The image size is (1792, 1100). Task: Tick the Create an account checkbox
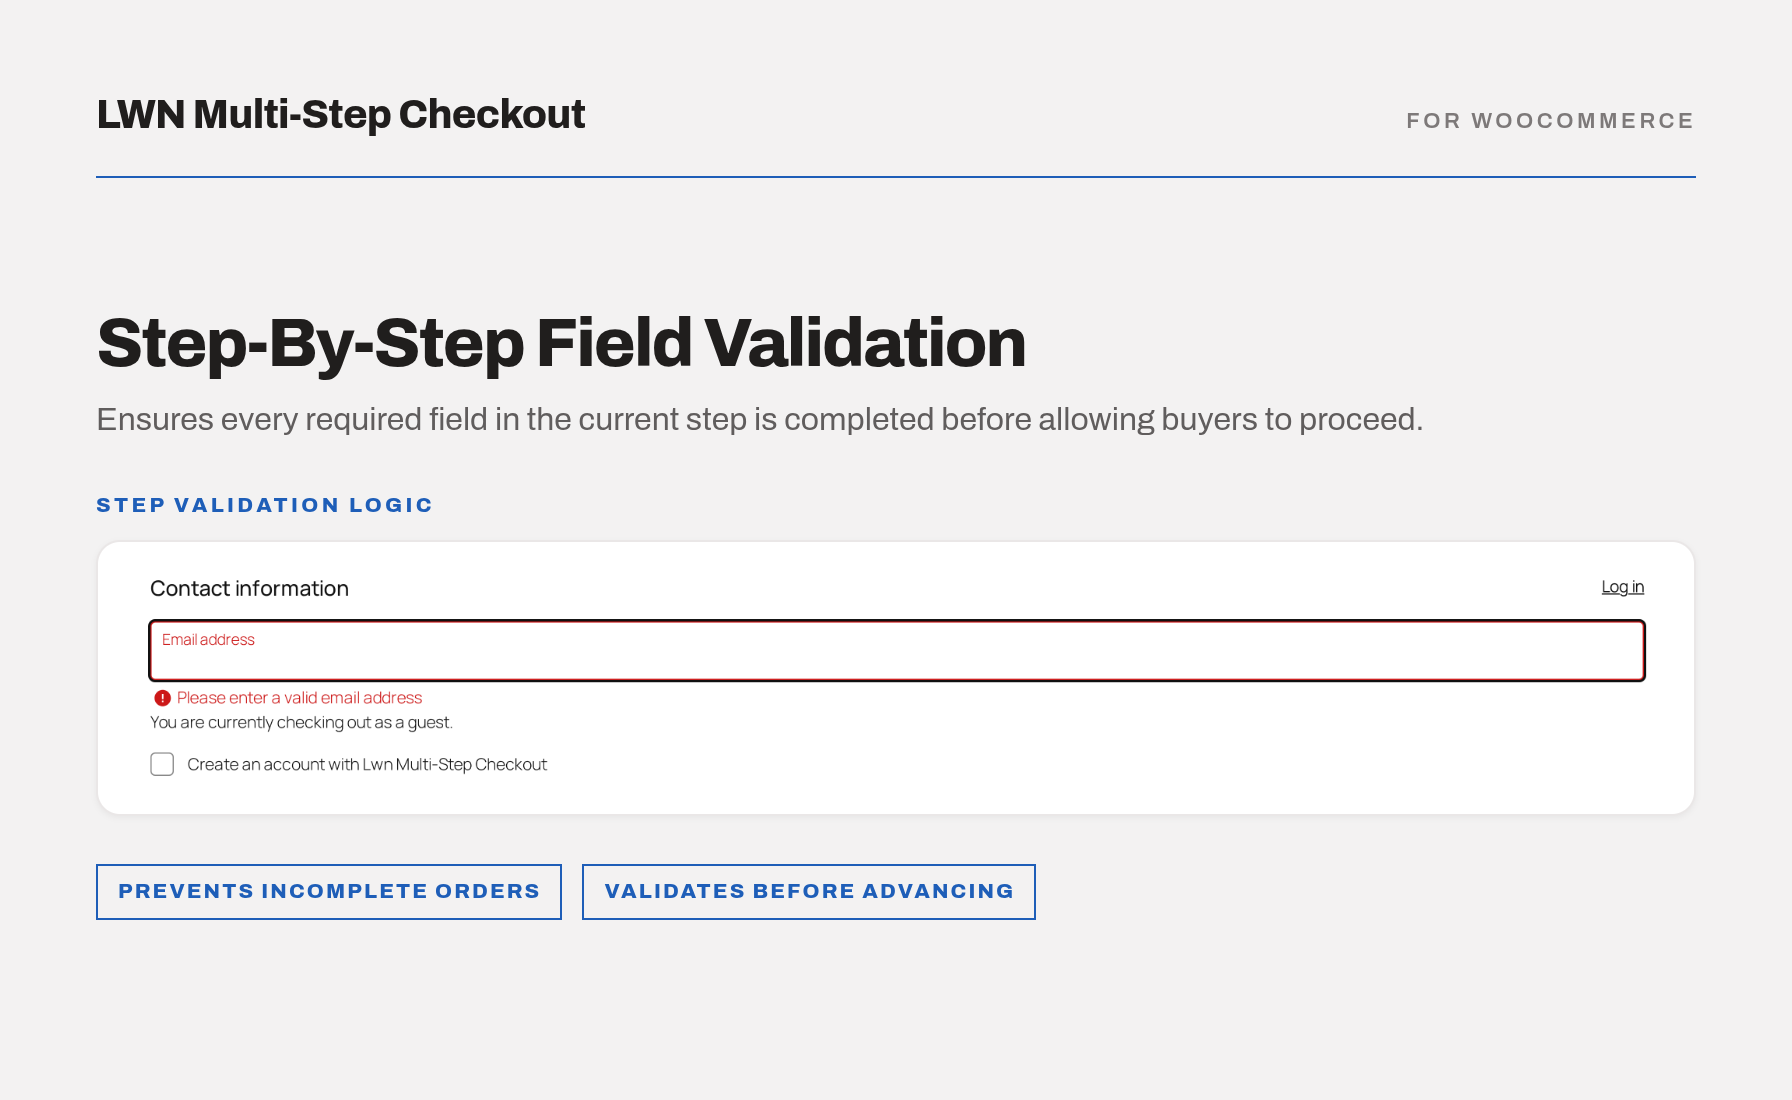coord(162,764)
